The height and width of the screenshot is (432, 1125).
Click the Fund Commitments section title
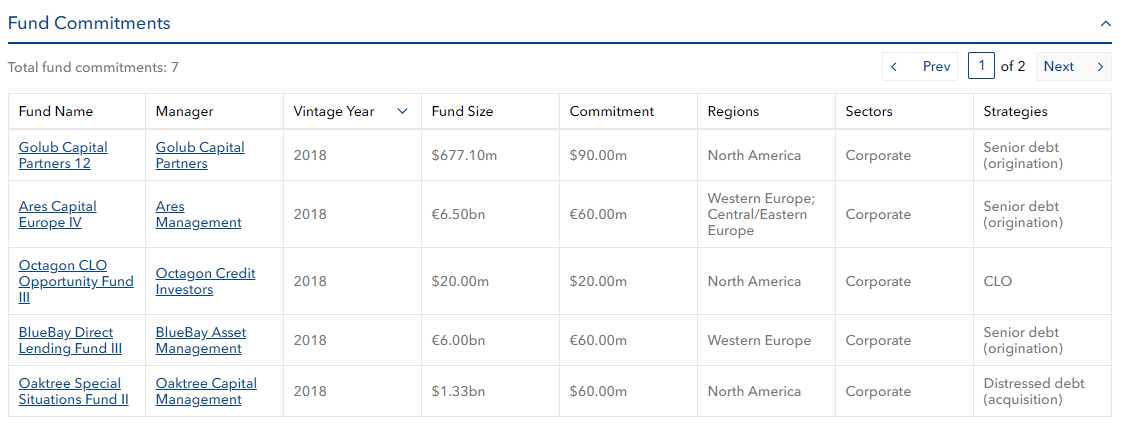(x=89, y=23)
